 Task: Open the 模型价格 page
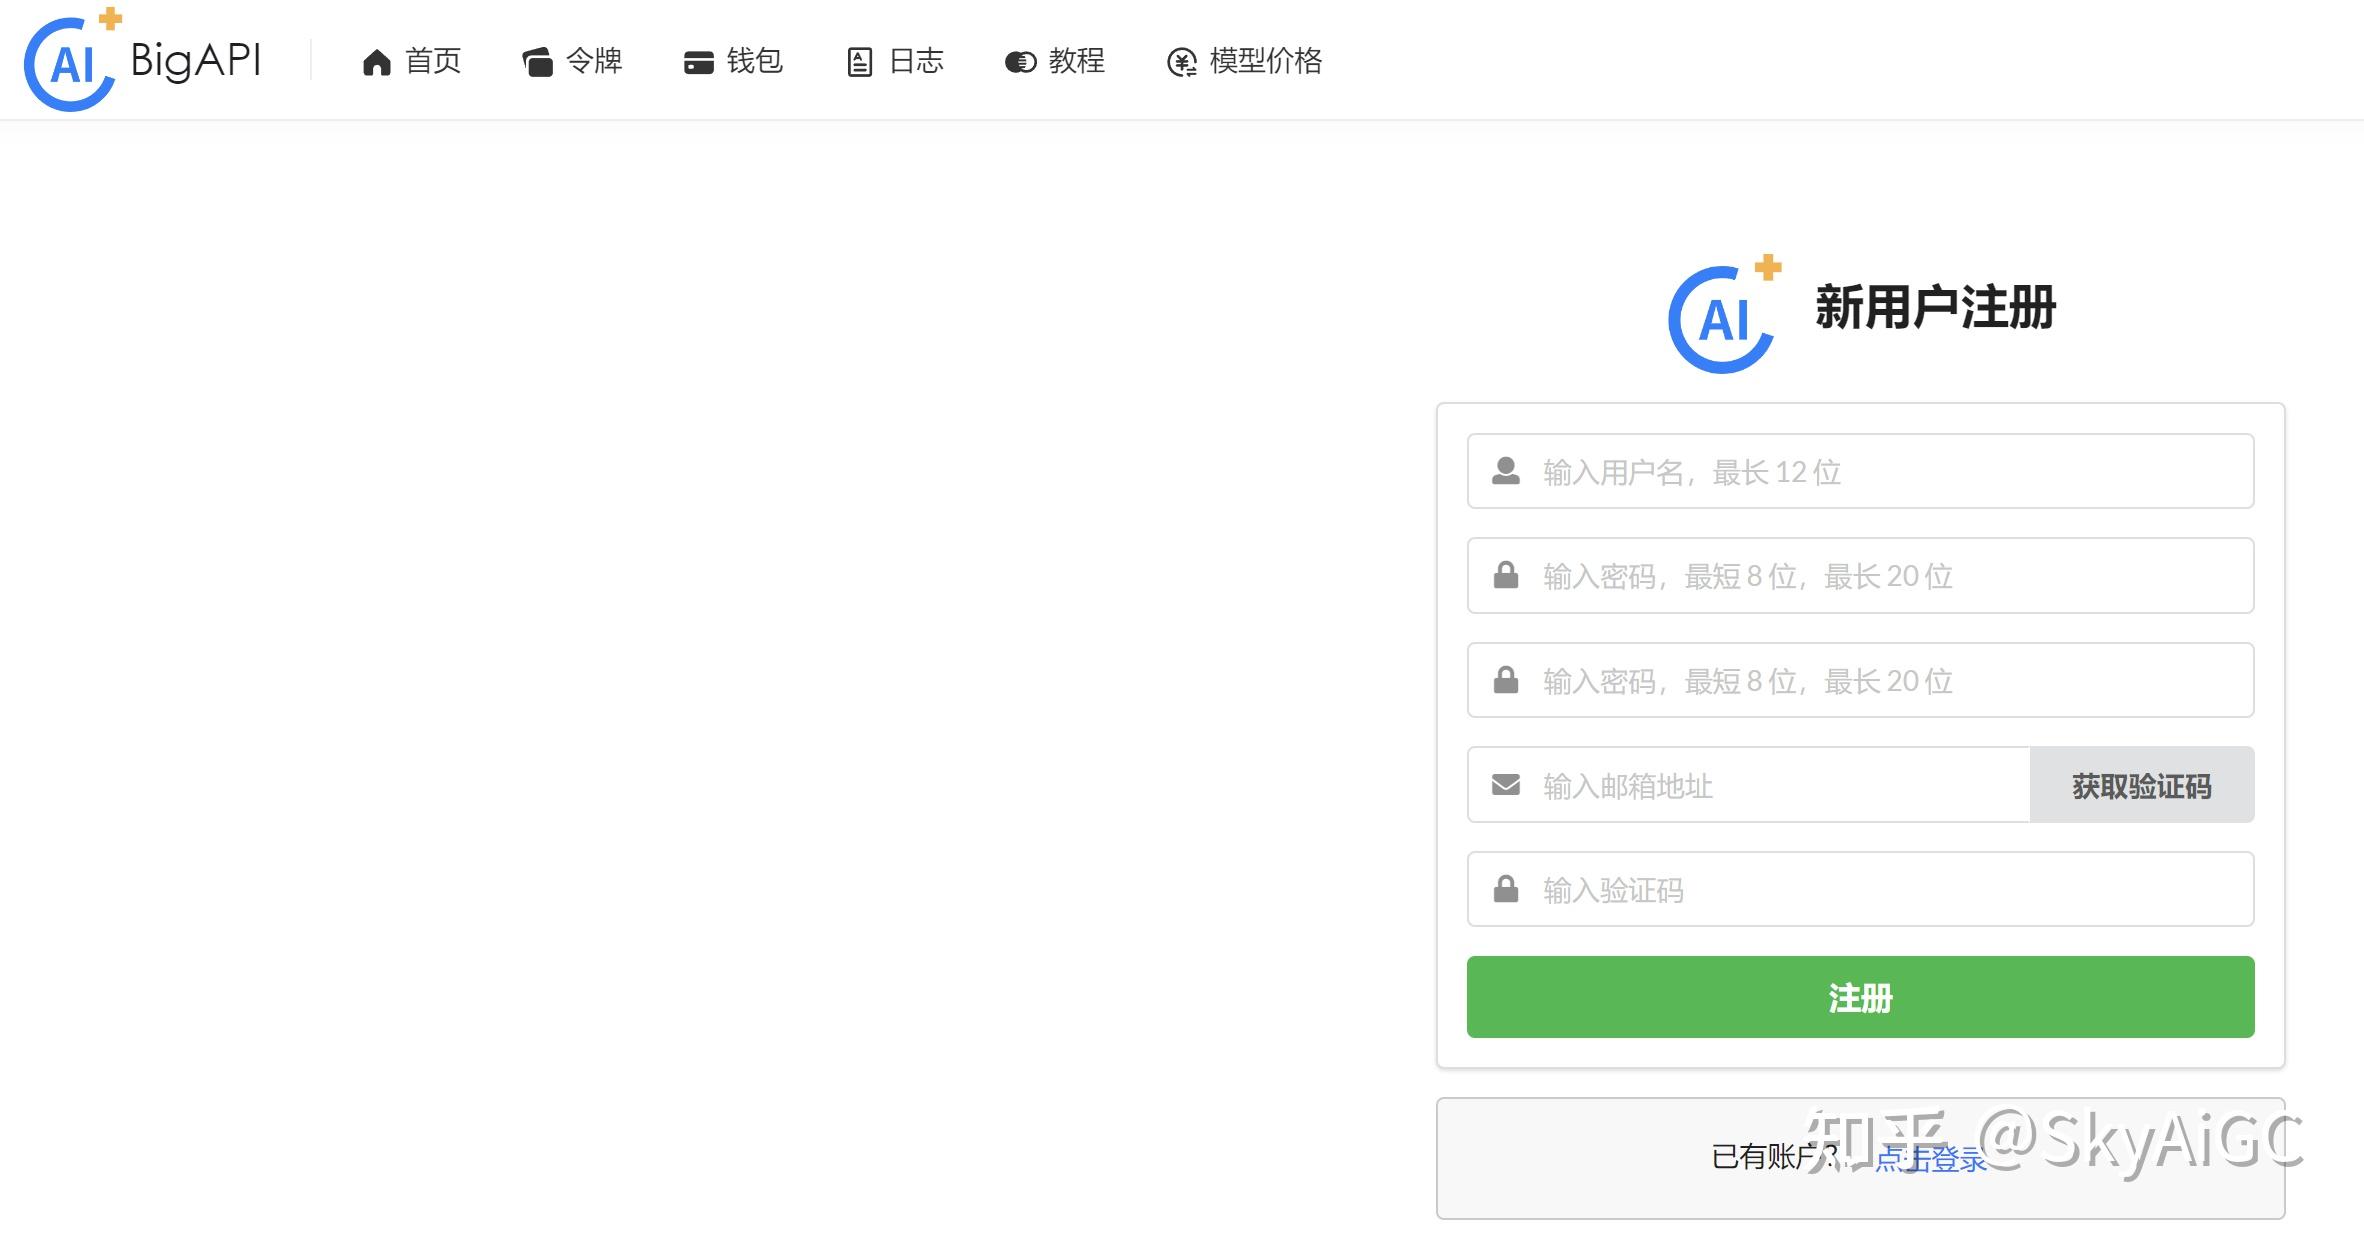(1265, 61)
